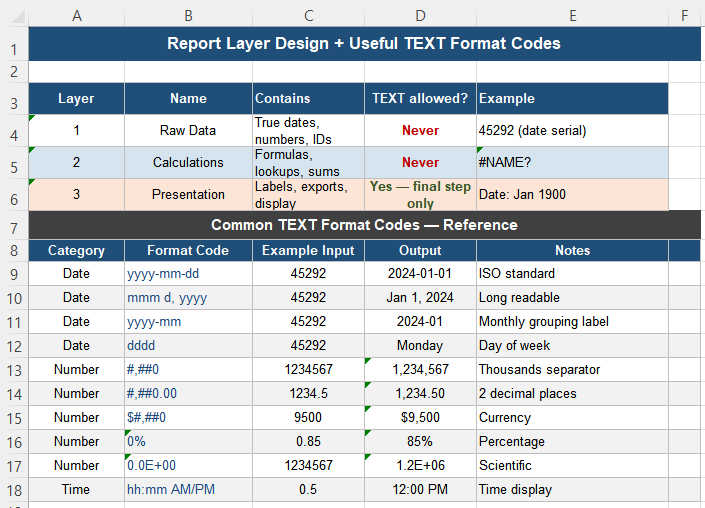Select row 7 header
Screen dimensions: 705x508
click(x=14, y=225)
